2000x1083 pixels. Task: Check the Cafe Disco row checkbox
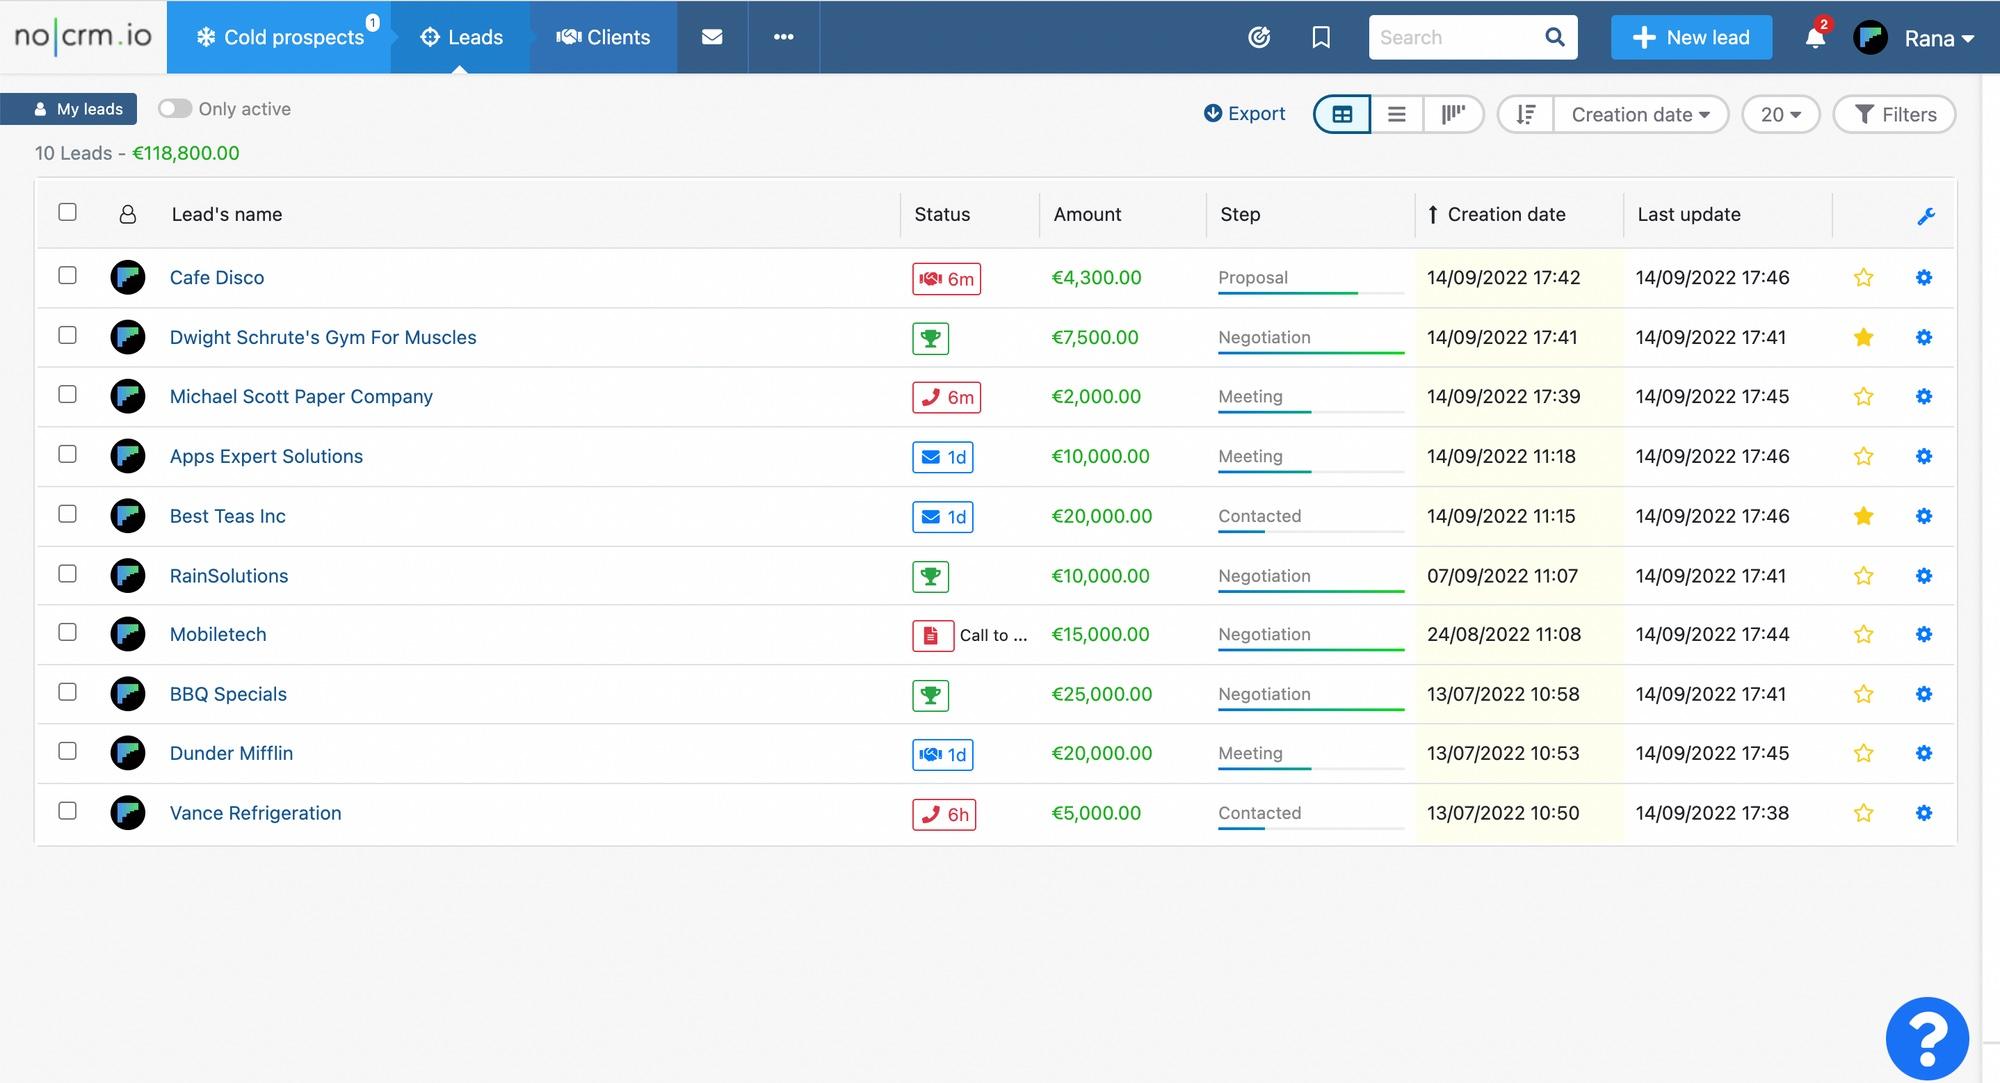pos(67,276)
